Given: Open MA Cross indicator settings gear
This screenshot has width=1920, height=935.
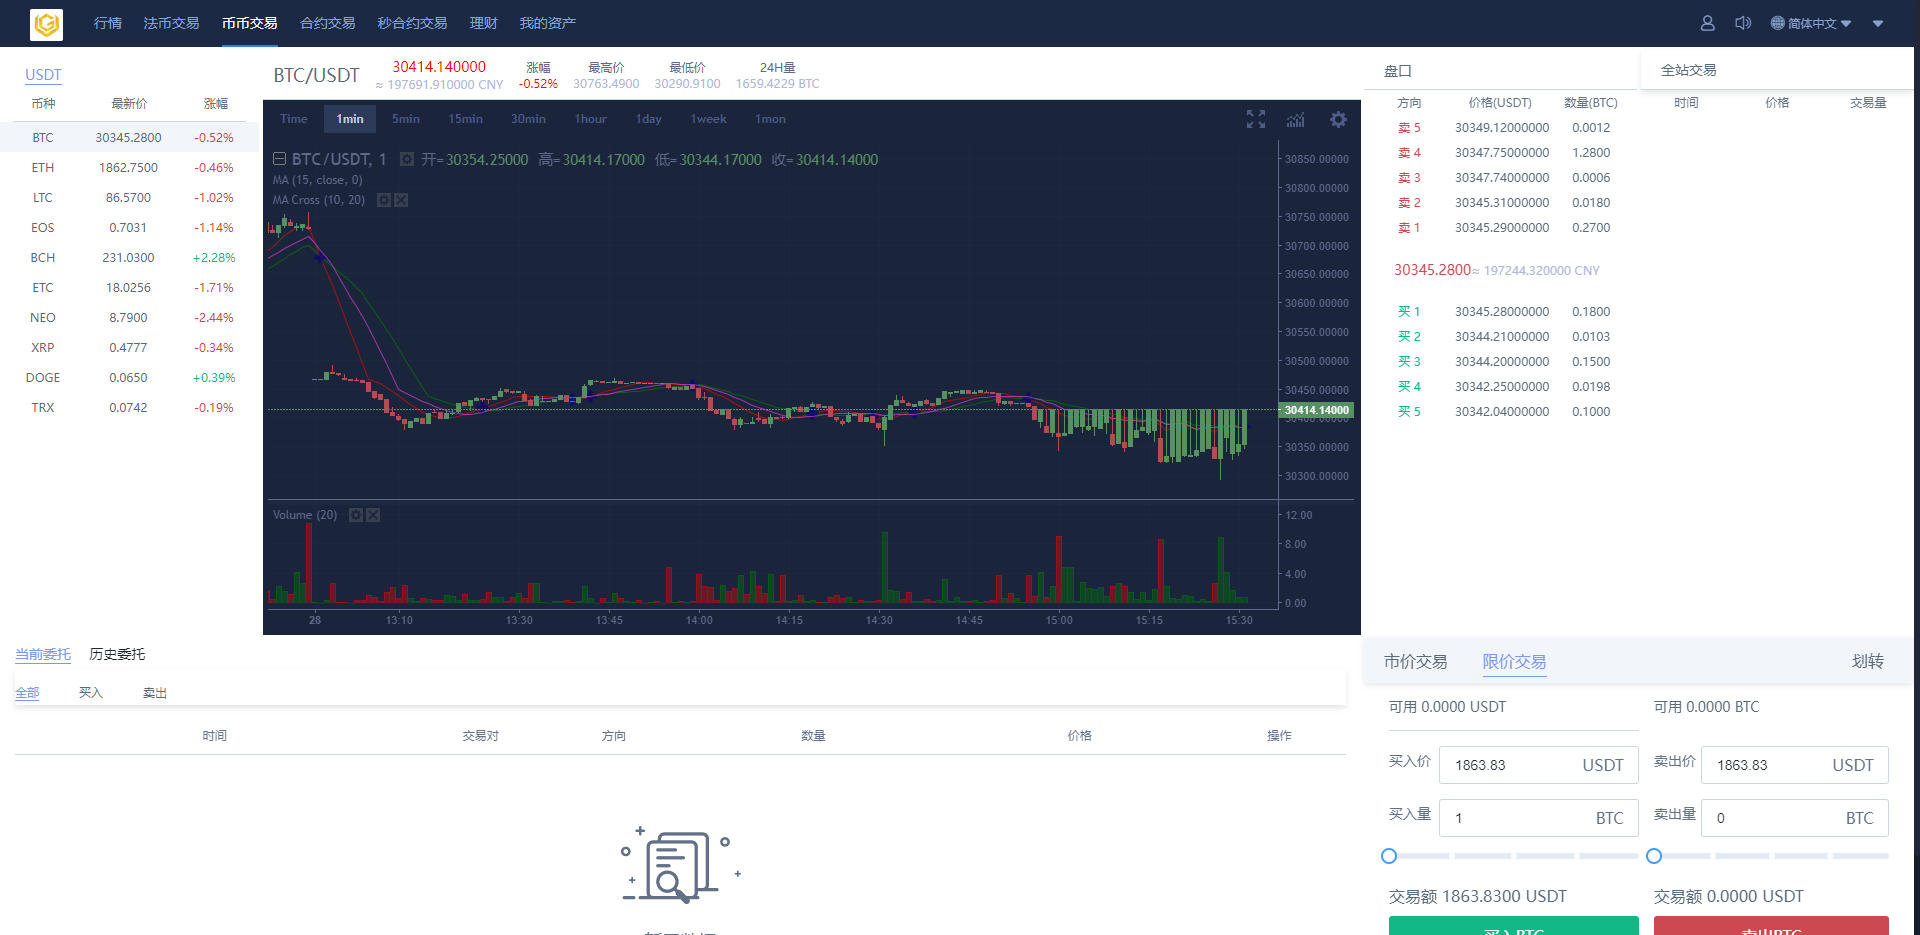Looking at the screenshot, I should [x=383, y=200].
